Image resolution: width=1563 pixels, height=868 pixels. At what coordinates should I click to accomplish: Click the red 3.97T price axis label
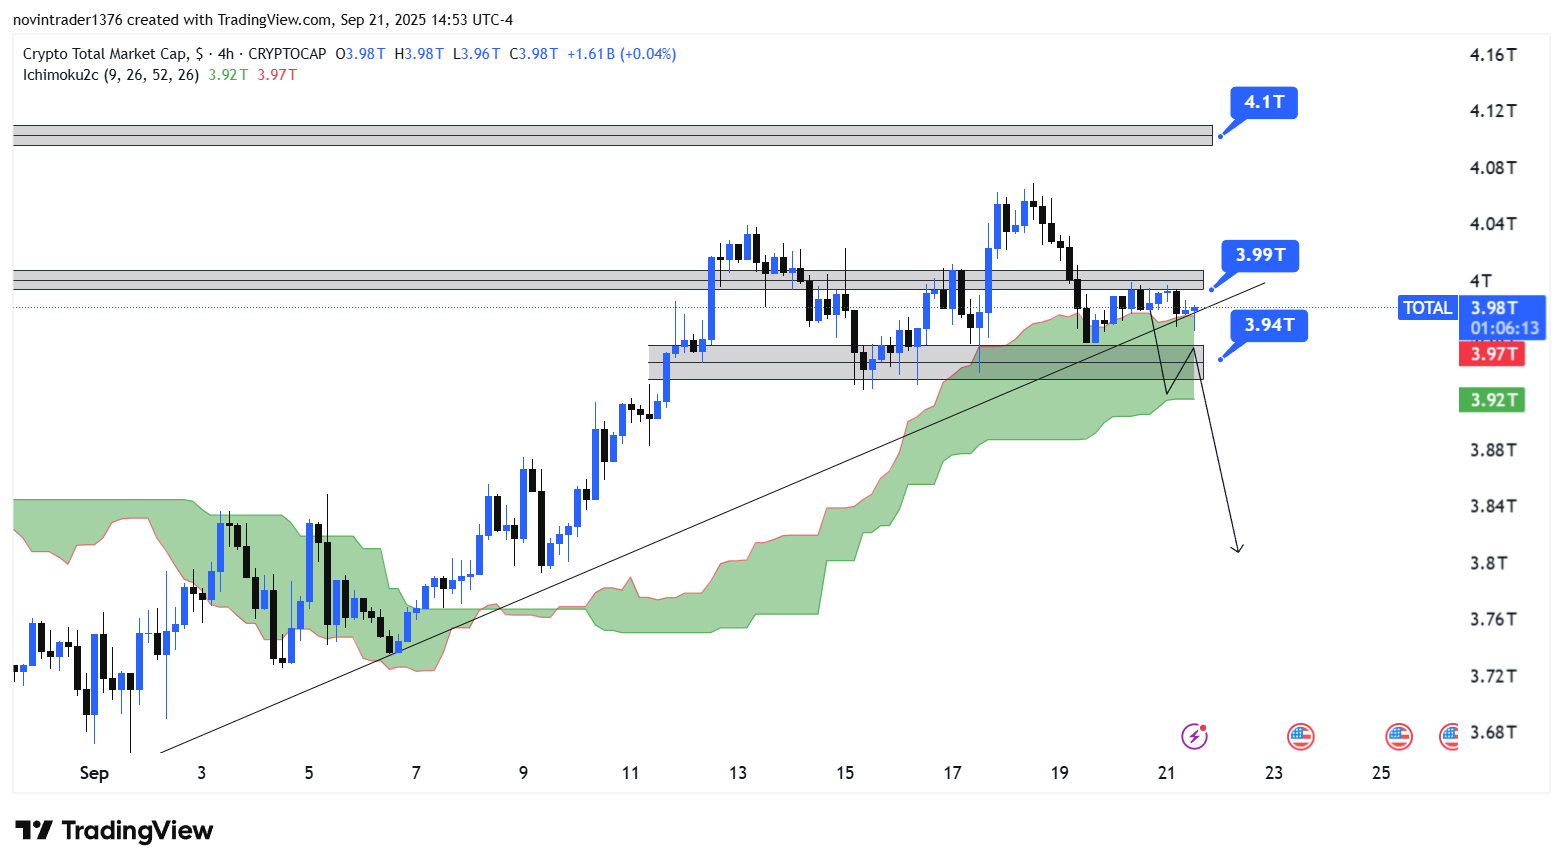[x=1492, y=354]
